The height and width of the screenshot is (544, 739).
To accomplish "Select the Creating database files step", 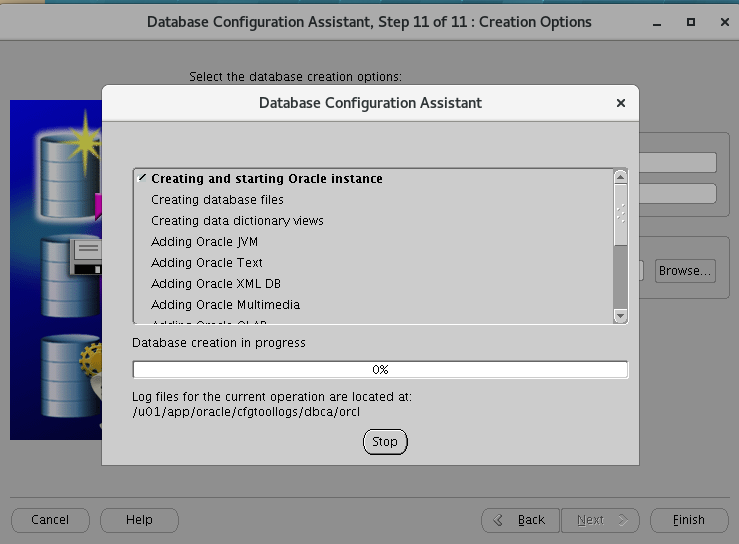I will tap(217, 200).
